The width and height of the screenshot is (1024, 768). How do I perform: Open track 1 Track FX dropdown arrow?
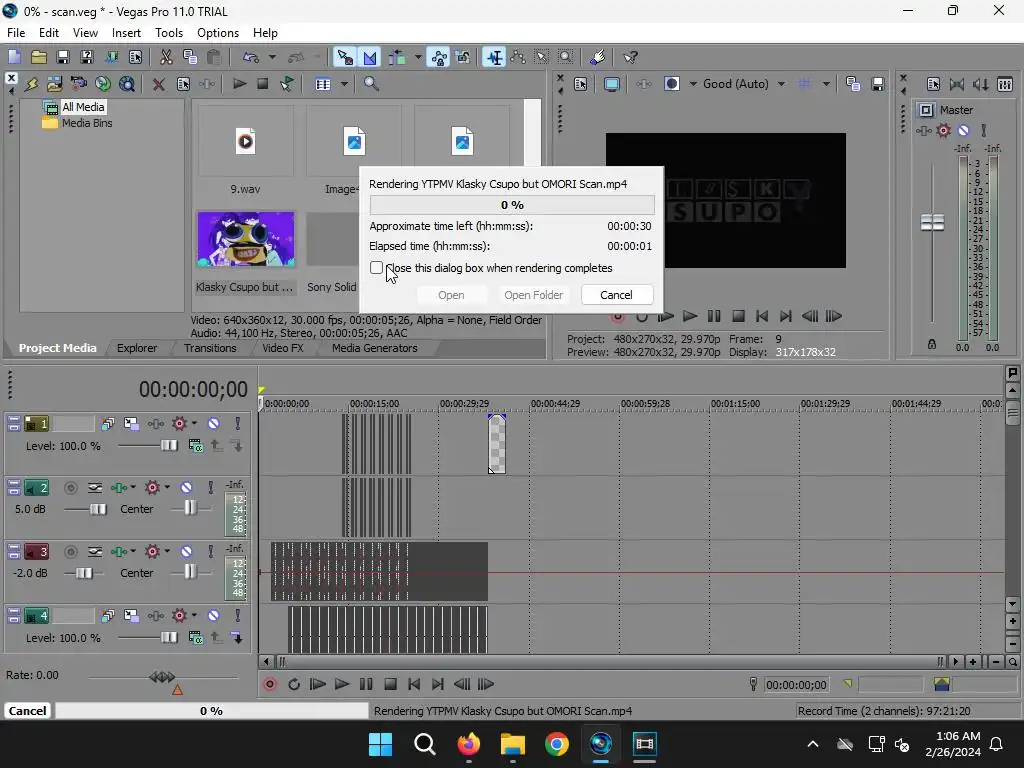coord(194,423)
